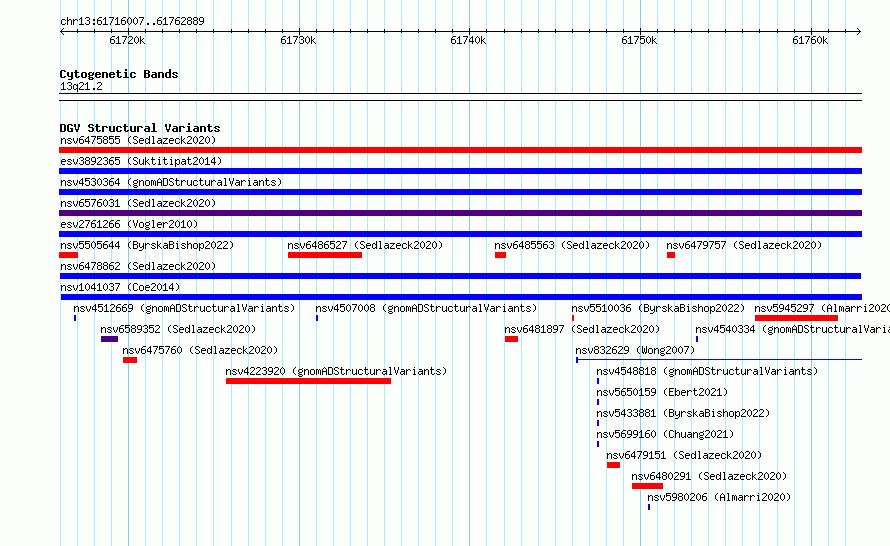The width and height of the screenshot is (890, 546).
Task: Select the red bar under nsv6479151
Action: pyautogui.click(x=613, y=465)
